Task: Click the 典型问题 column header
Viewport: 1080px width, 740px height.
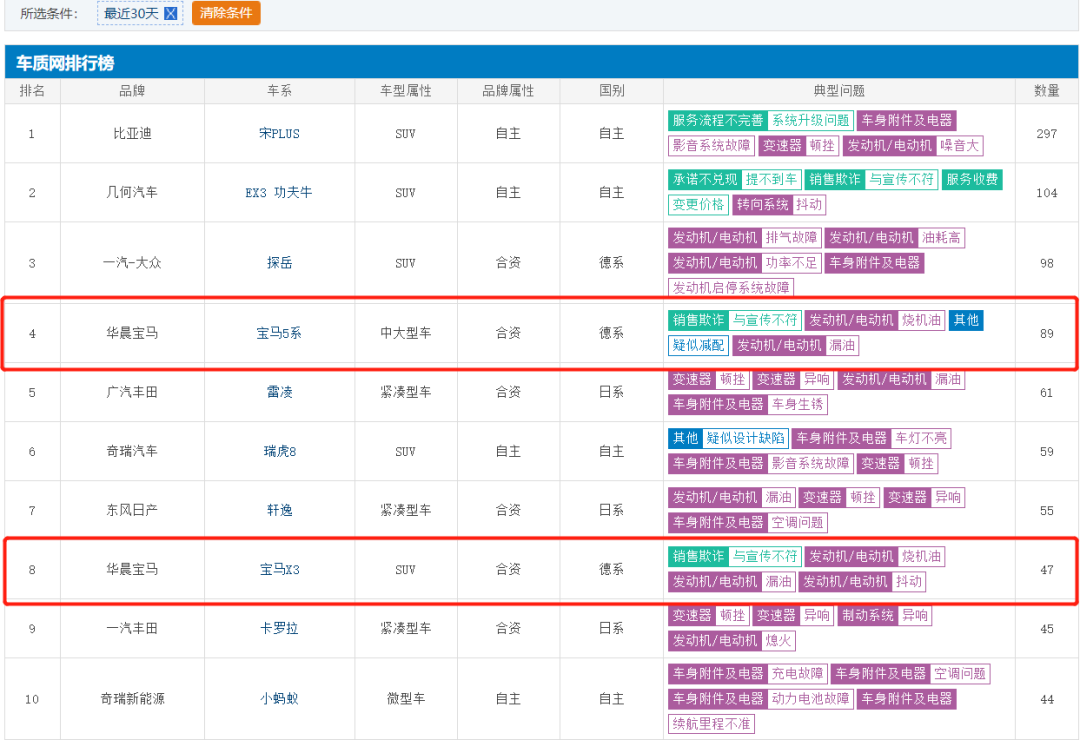Action: 839,91
